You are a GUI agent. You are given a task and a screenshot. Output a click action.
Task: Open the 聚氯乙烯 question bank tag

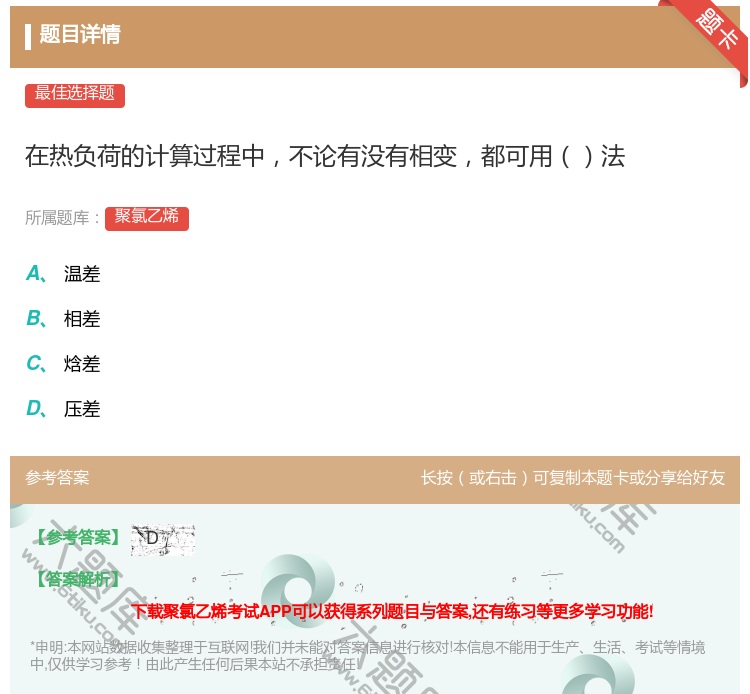[147, 219]
